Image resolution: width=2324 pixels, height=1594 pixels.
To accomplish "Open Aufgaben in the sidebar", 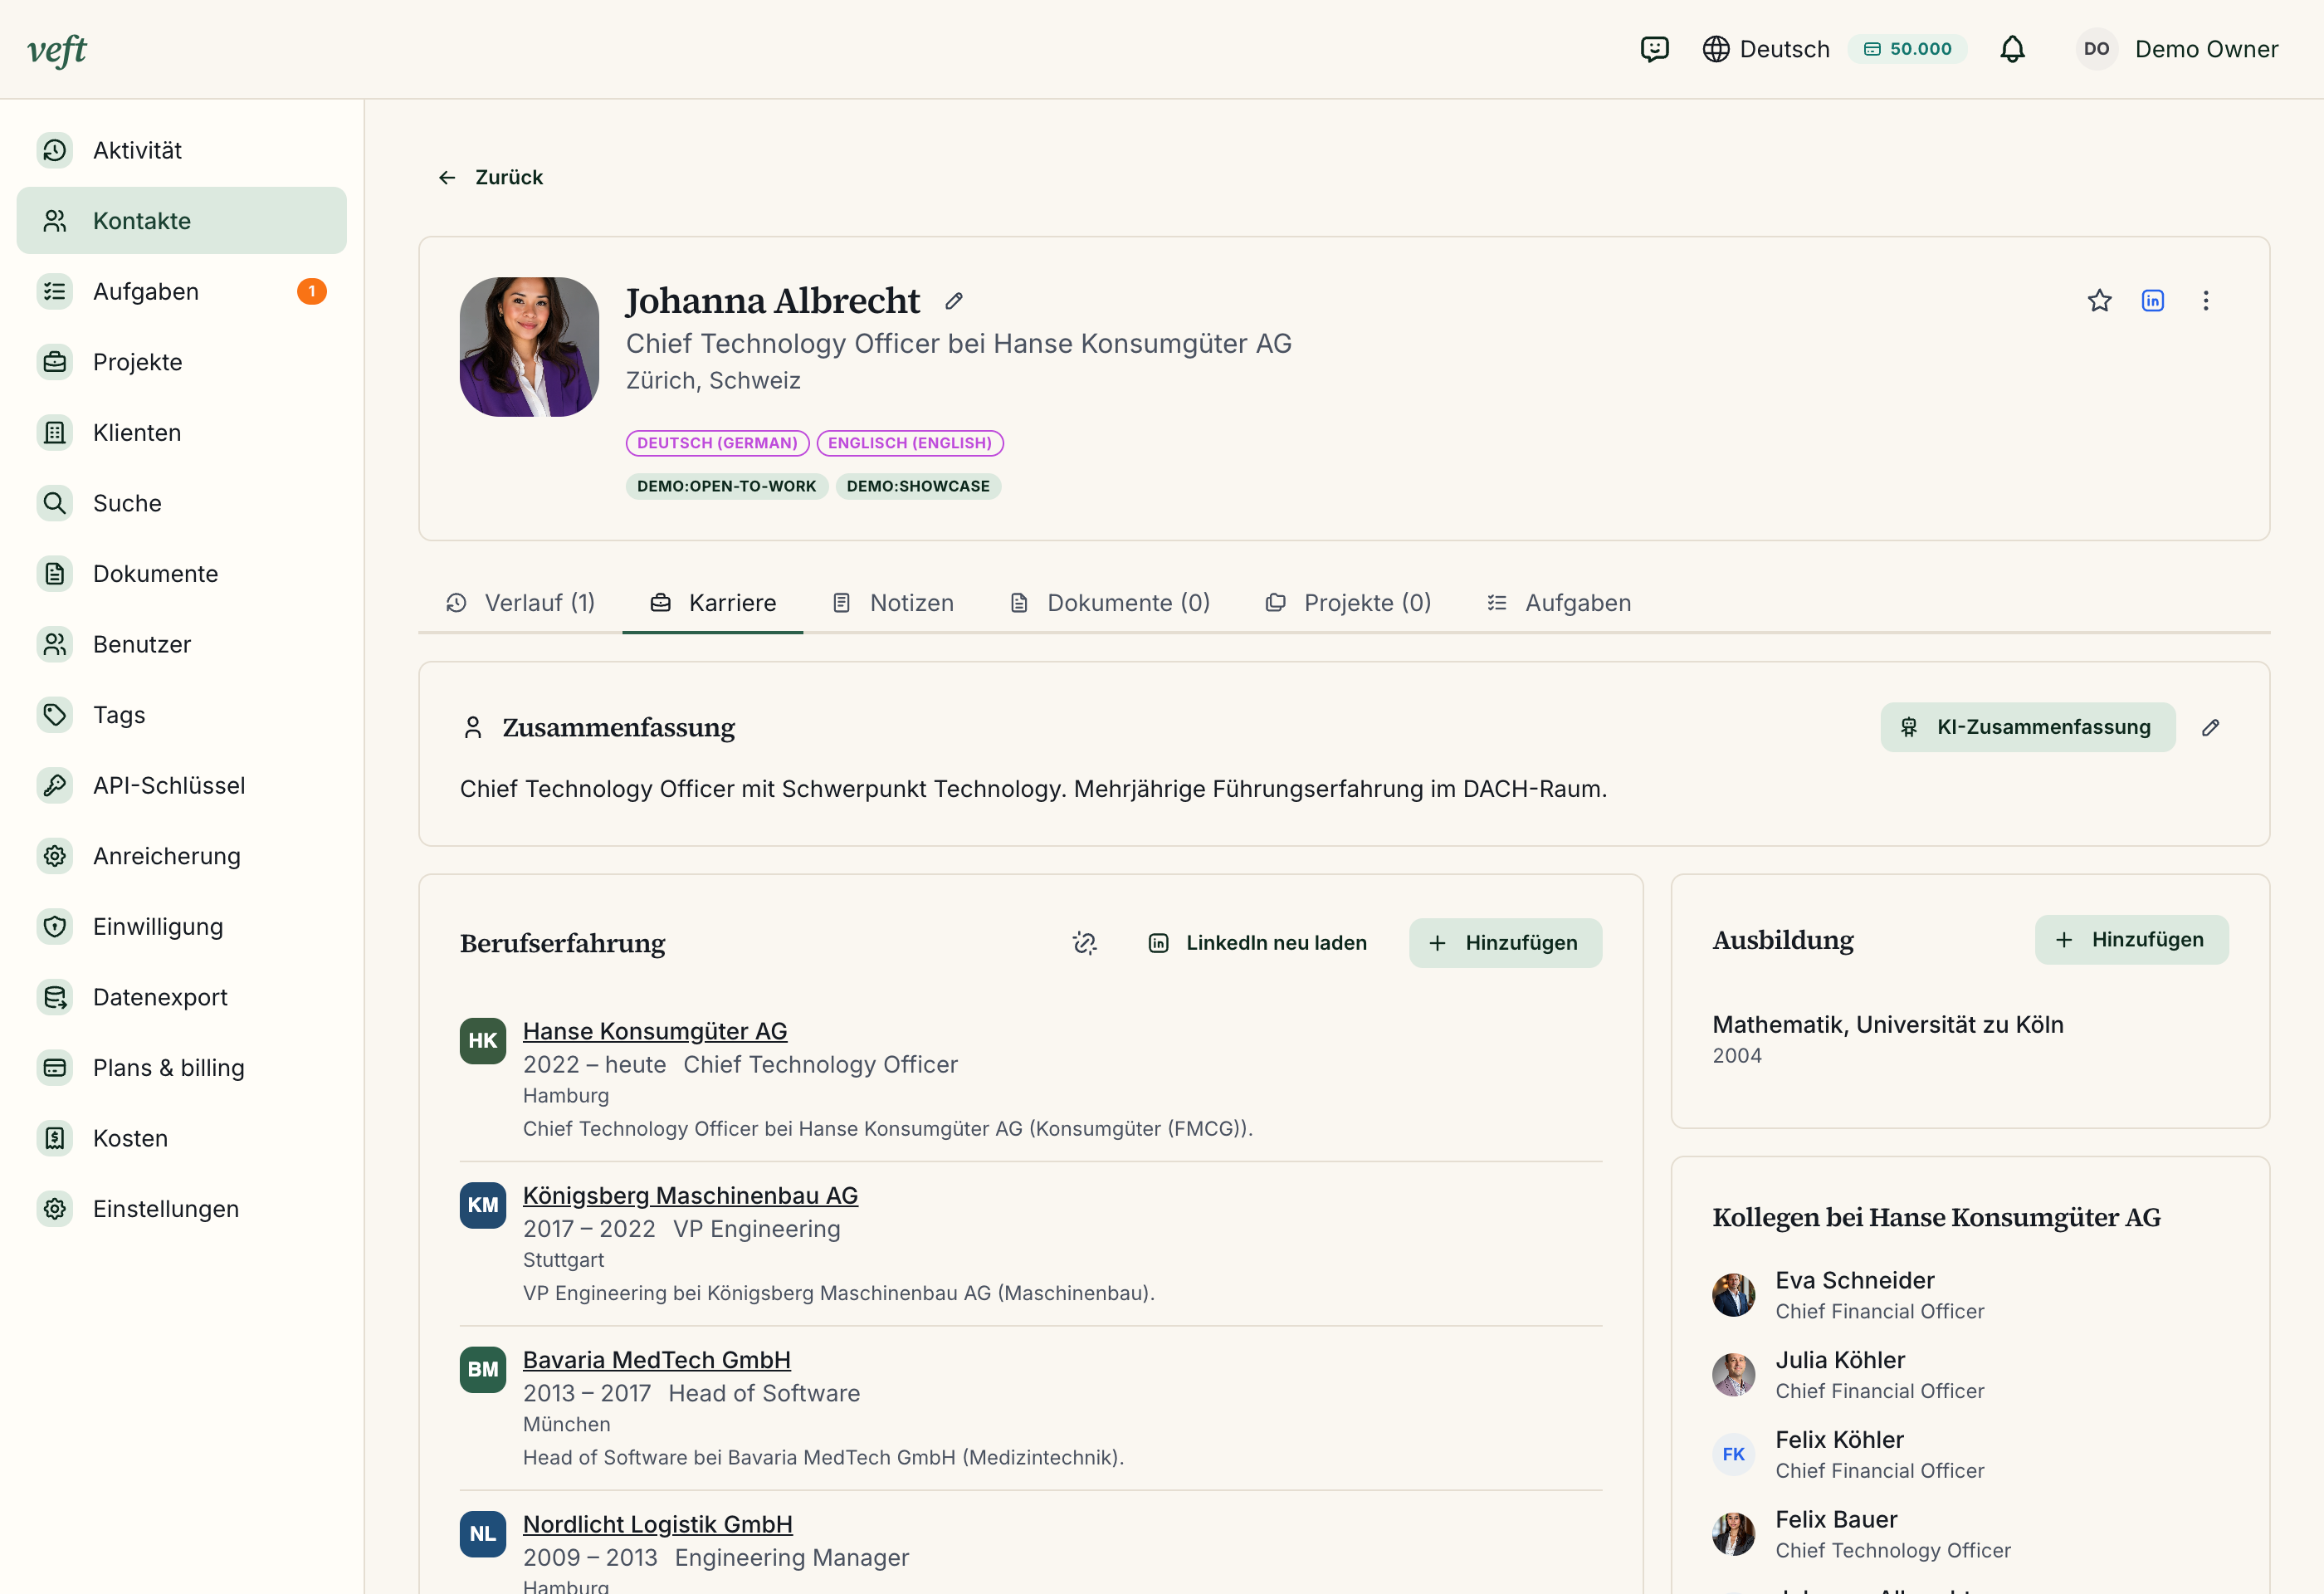I will [x=182, y=291].
